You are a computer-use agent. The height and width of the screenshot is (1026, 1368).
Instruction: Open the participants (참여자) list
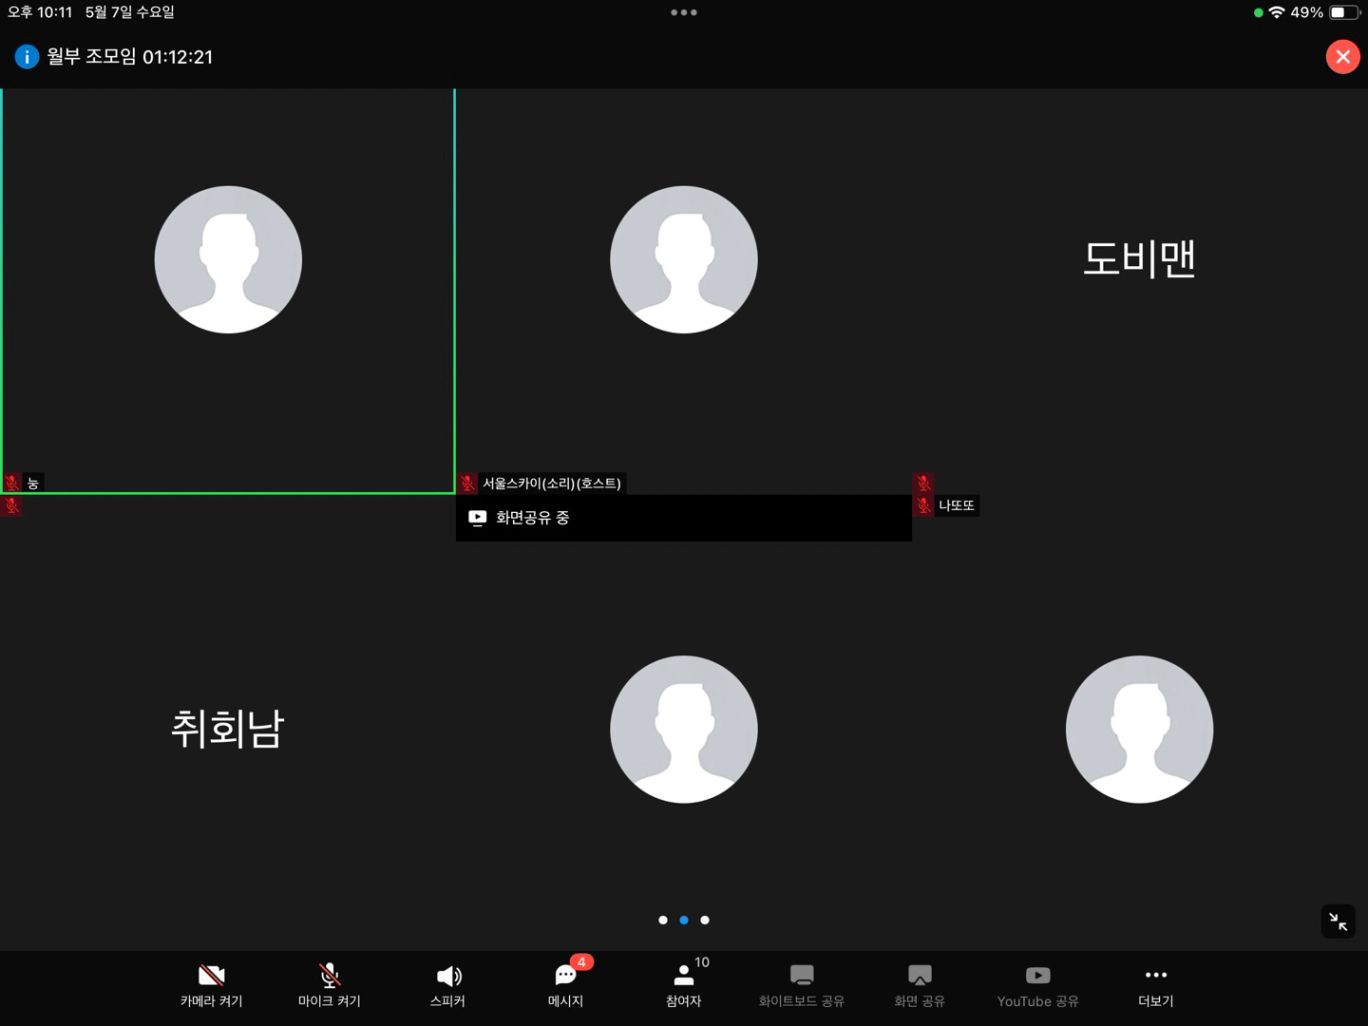point(684,985)
